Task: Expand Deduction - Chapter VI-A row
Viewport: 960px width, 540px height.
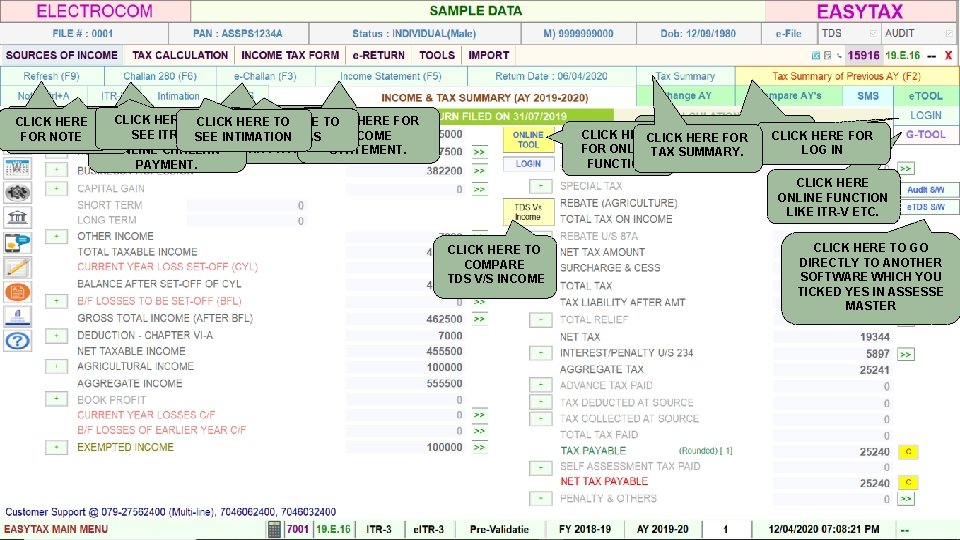Action: tap(56, 336)
